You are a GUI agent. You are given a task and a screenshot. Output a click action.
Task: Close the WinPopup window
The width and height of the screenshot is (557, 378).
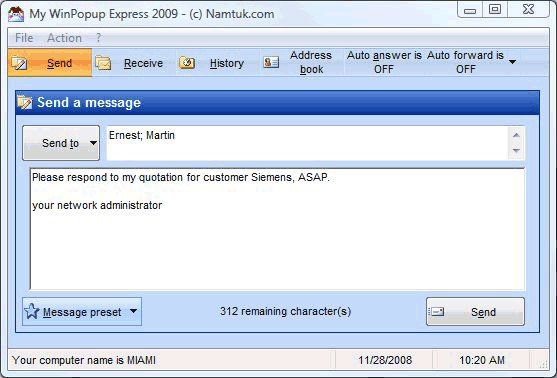click(528, 10)
